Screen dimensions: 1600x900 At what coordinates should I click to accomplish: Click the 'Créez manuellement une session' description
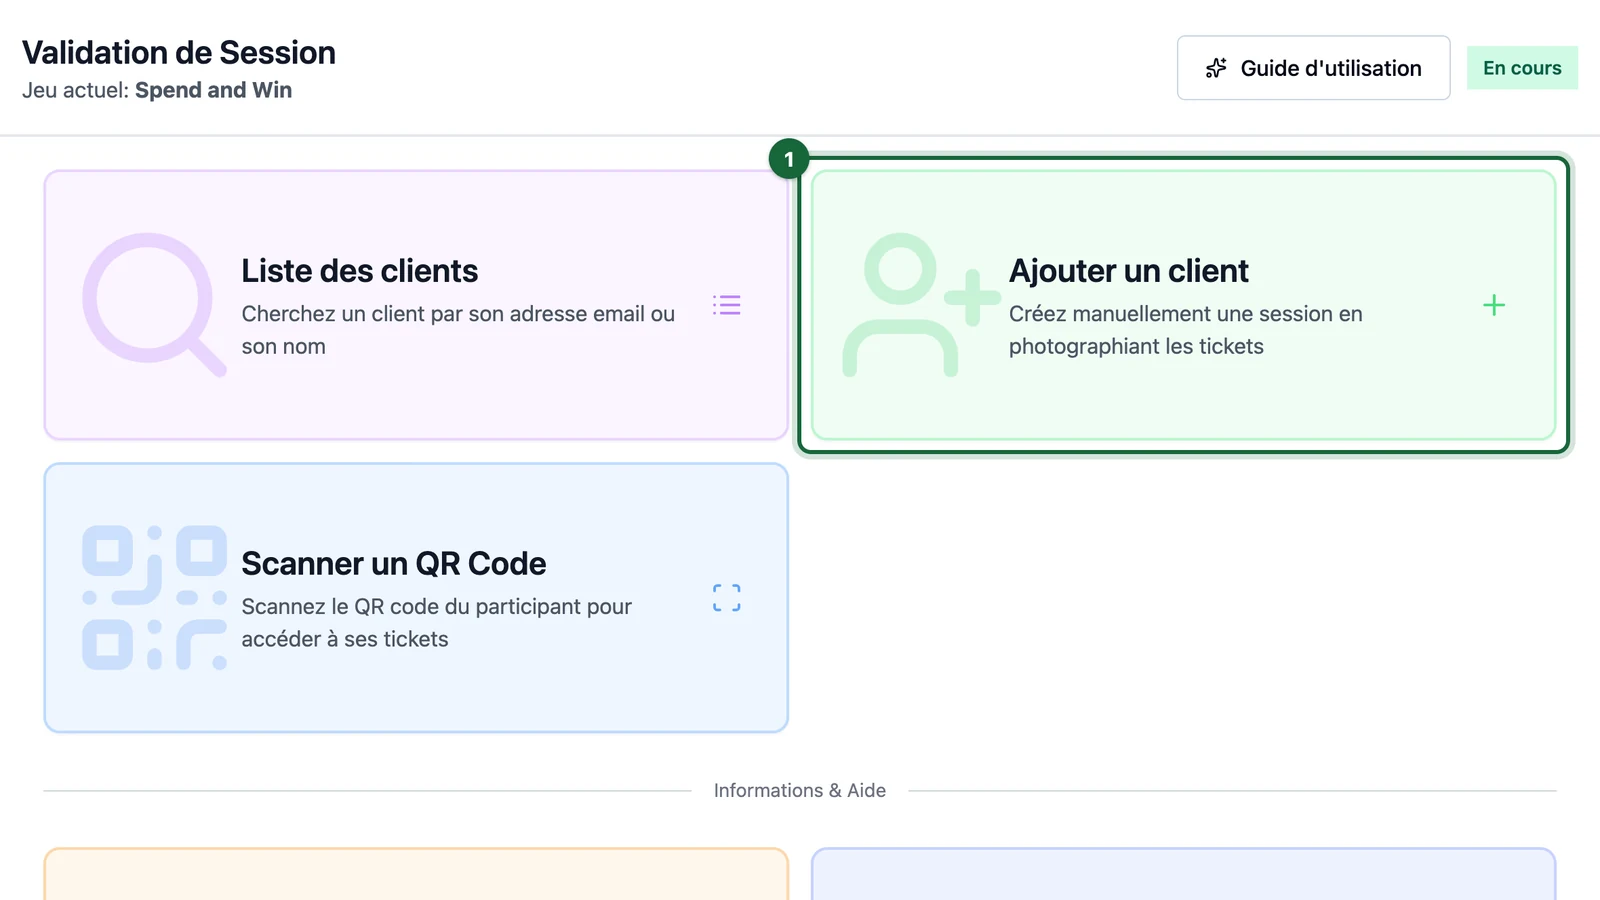pos(1186,330)
